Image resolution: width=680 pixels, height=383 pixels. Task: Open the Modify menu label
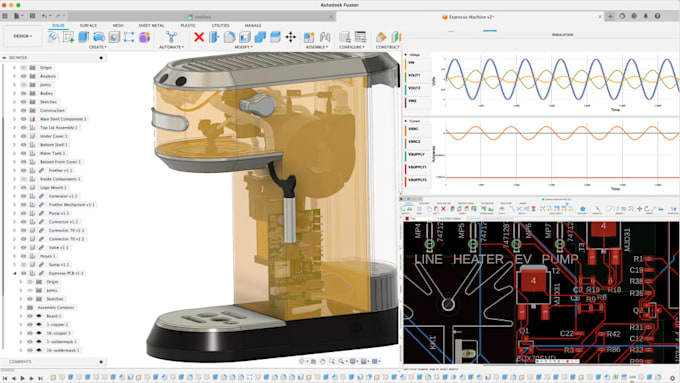(x=243, y=47)
